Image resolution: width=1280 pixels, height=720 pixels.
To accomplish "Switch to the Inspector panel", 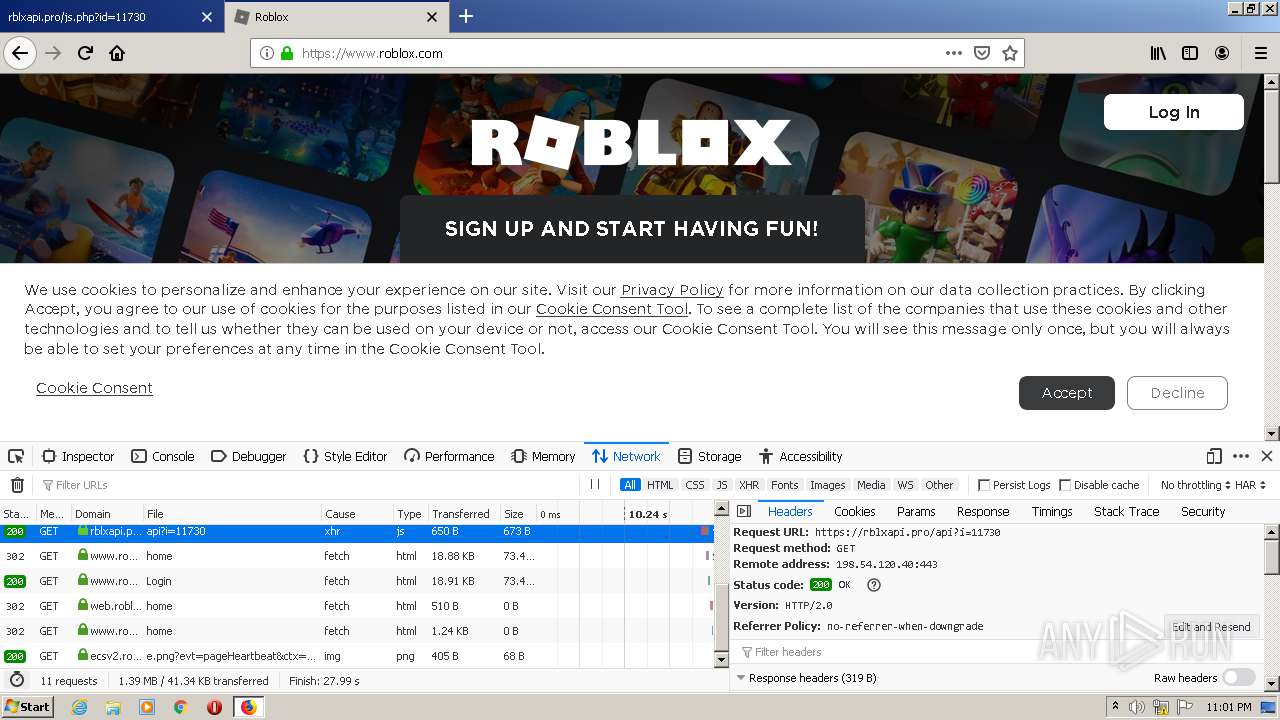I will 78,456.
